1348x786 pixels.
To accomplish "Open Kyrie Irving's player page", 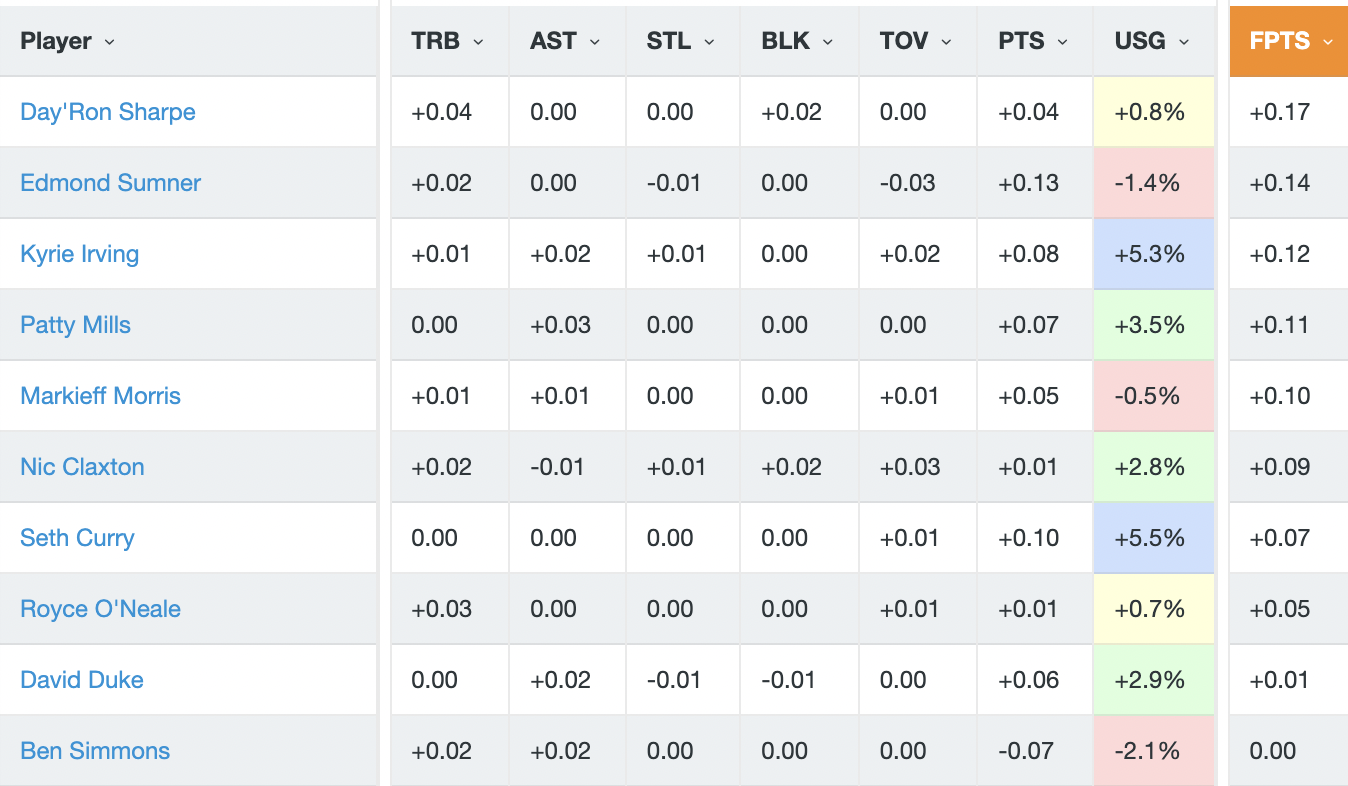I will [x=79, y=254].
